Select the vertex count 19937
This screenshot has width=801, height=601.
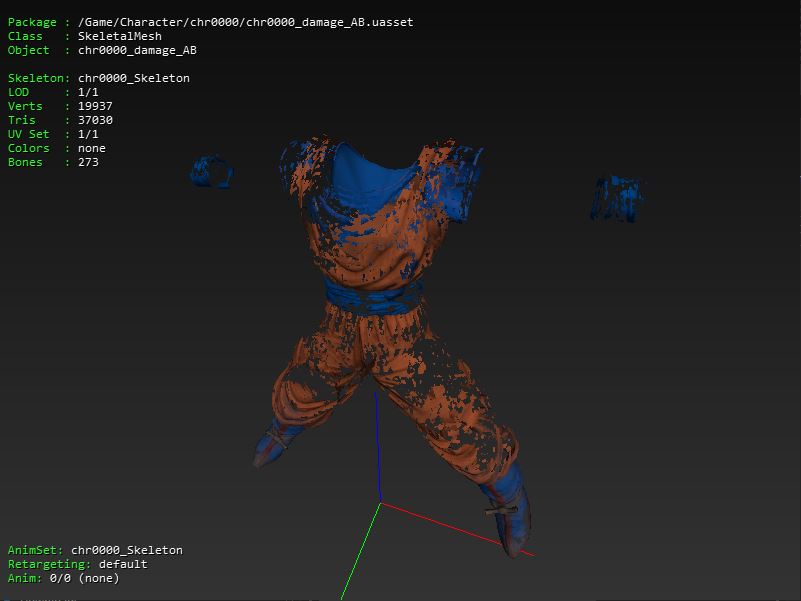click(95, 106)
